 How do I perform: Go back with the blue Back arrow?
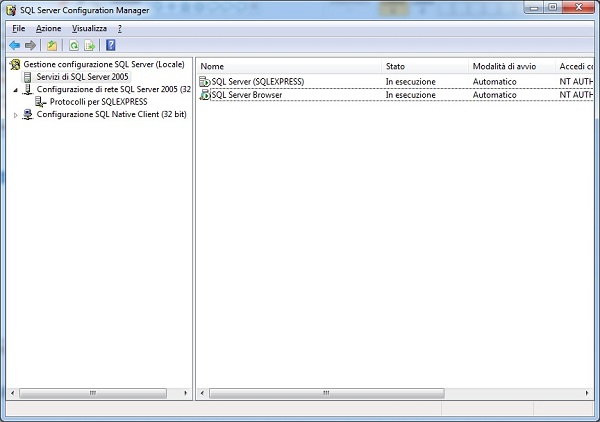tap(15, 46)
